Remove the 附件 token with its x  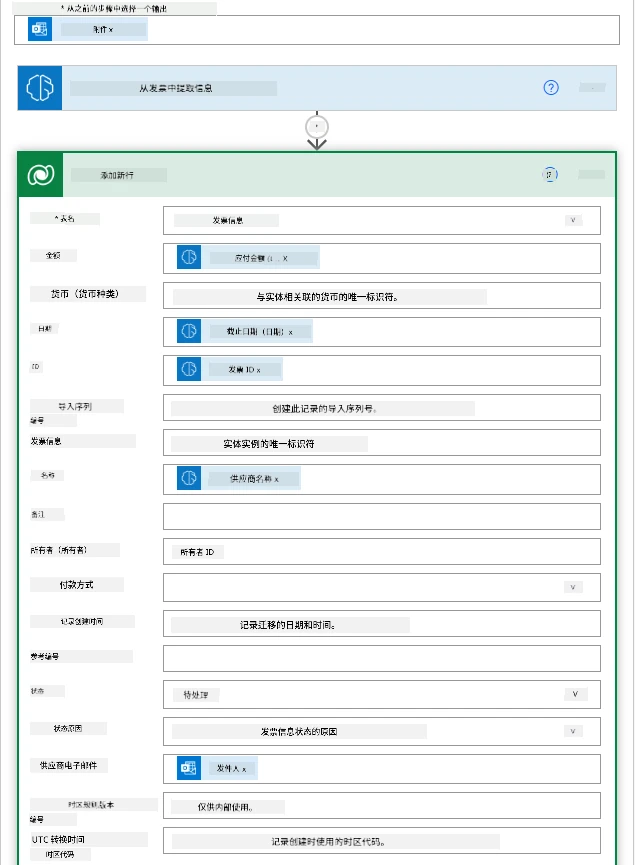tap(111, 30)
